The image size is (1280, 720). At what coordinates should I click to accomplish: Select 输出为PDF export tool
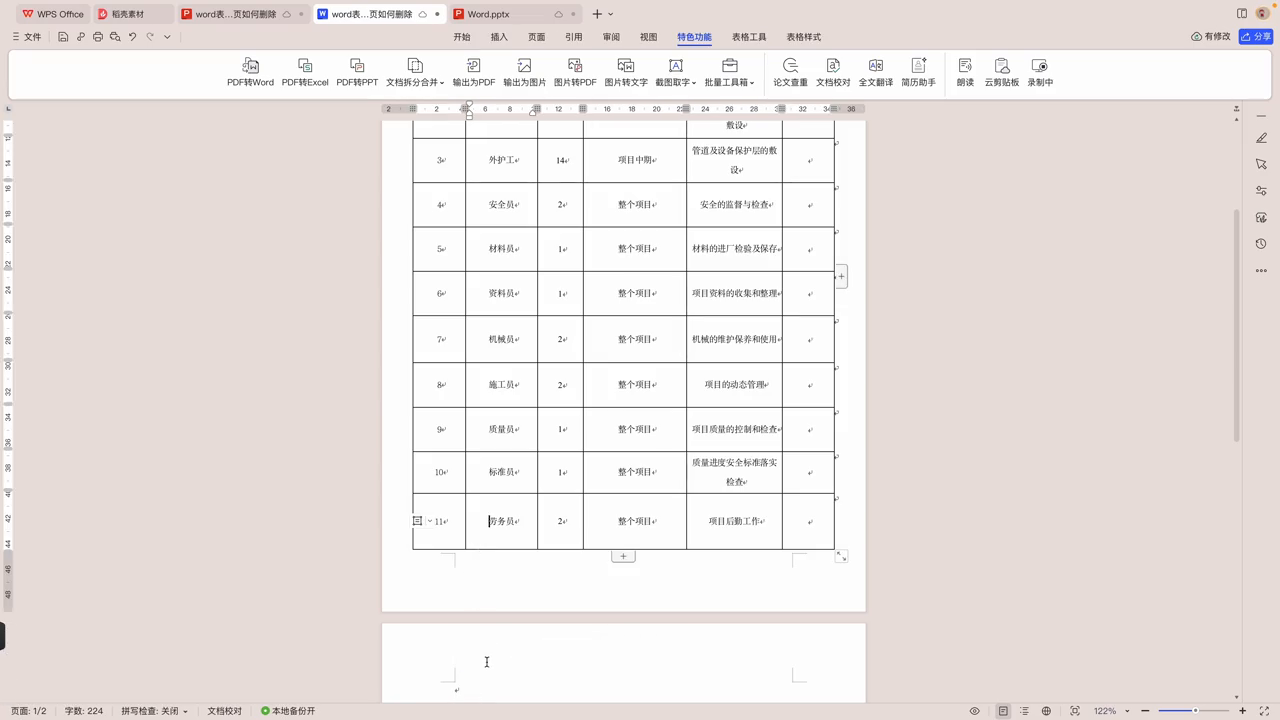point(473,72)
